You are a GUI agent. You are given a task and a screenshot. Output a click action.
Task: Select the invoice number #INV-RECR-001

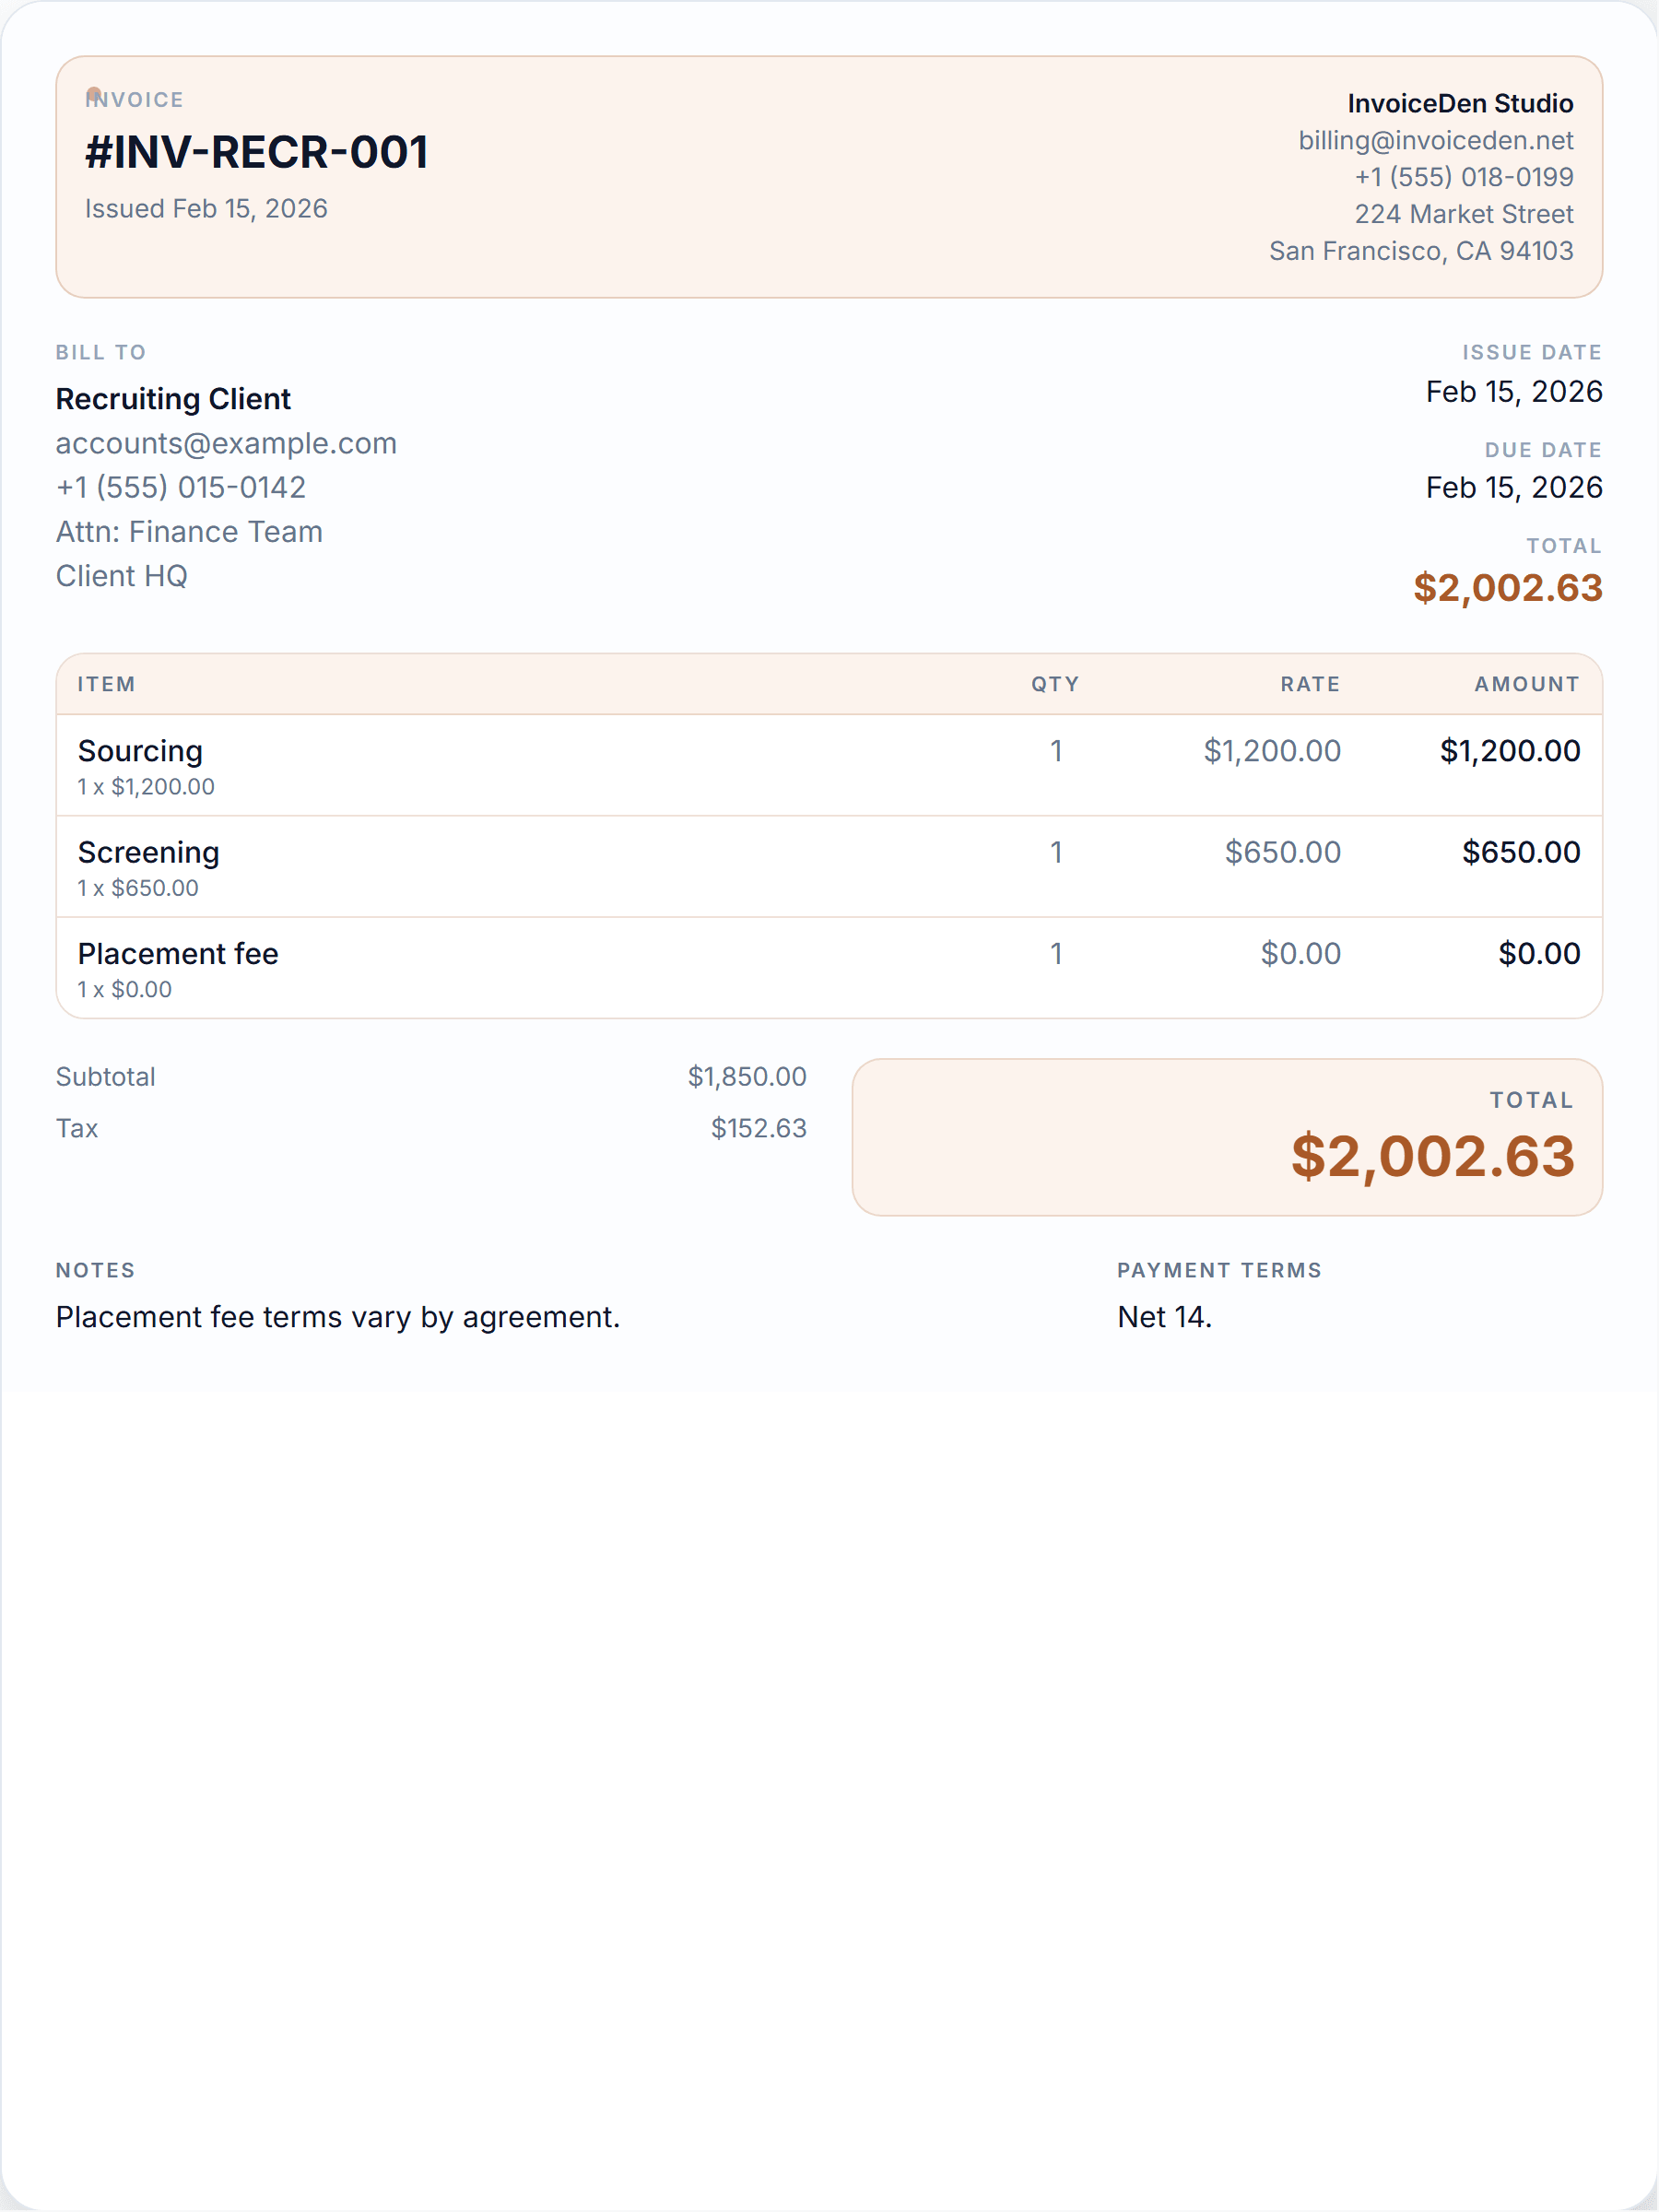[x=257, y=152]
